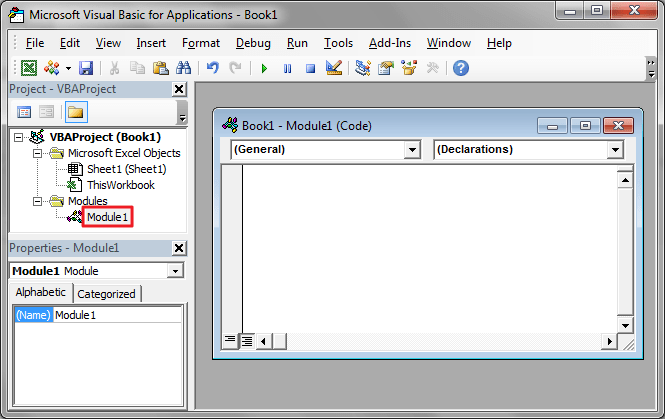Click the Reset stop icon
The width and height of the screenshot is (665, 419).
click(x=310, y=68)
